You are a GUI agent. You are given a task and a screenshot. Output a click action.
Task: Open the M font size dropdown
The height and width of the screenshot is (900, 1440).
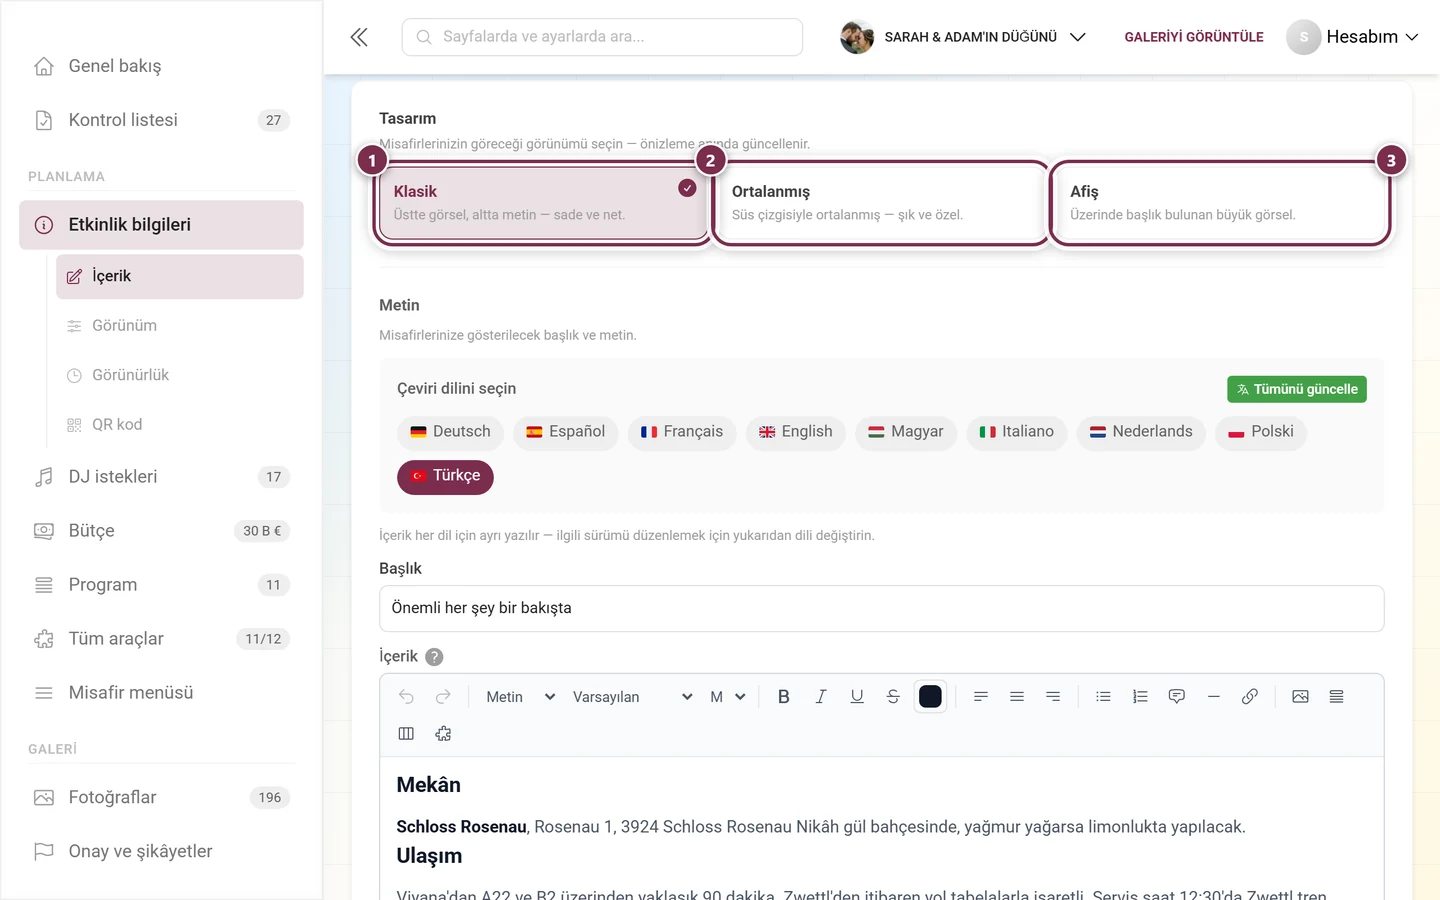click(x=728, y=697)
